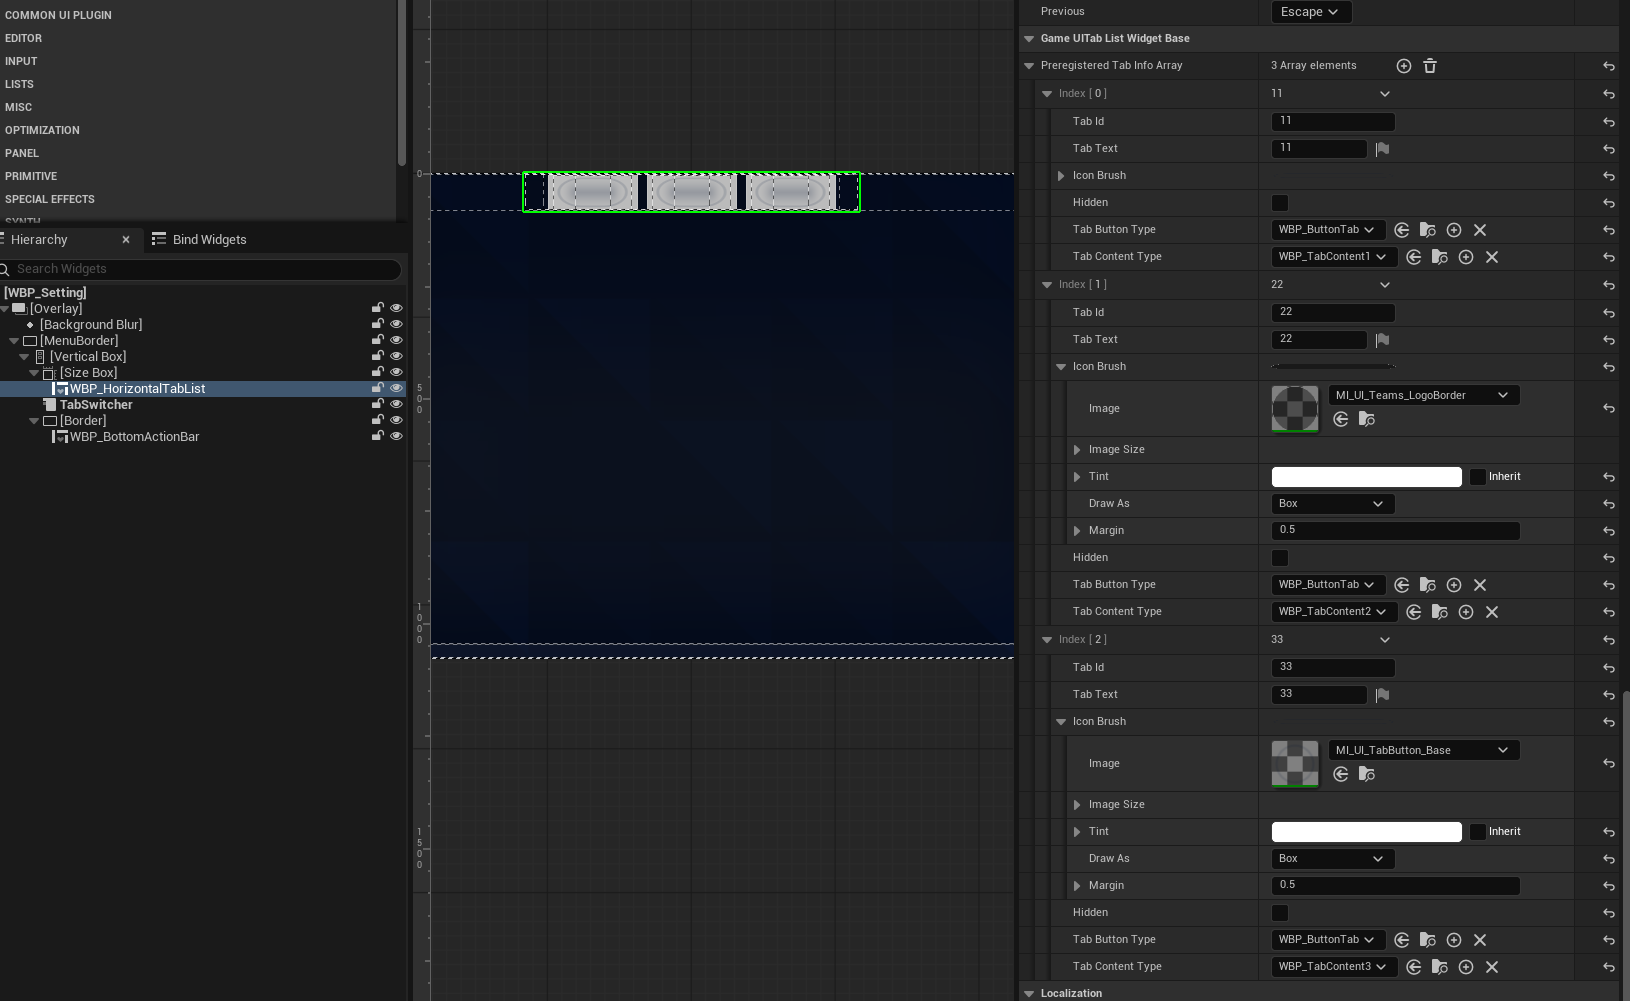Click the localization flag next to Tab Text 33
The width and height of the screenshot is (1630, 1001).
coord(1382,695)
